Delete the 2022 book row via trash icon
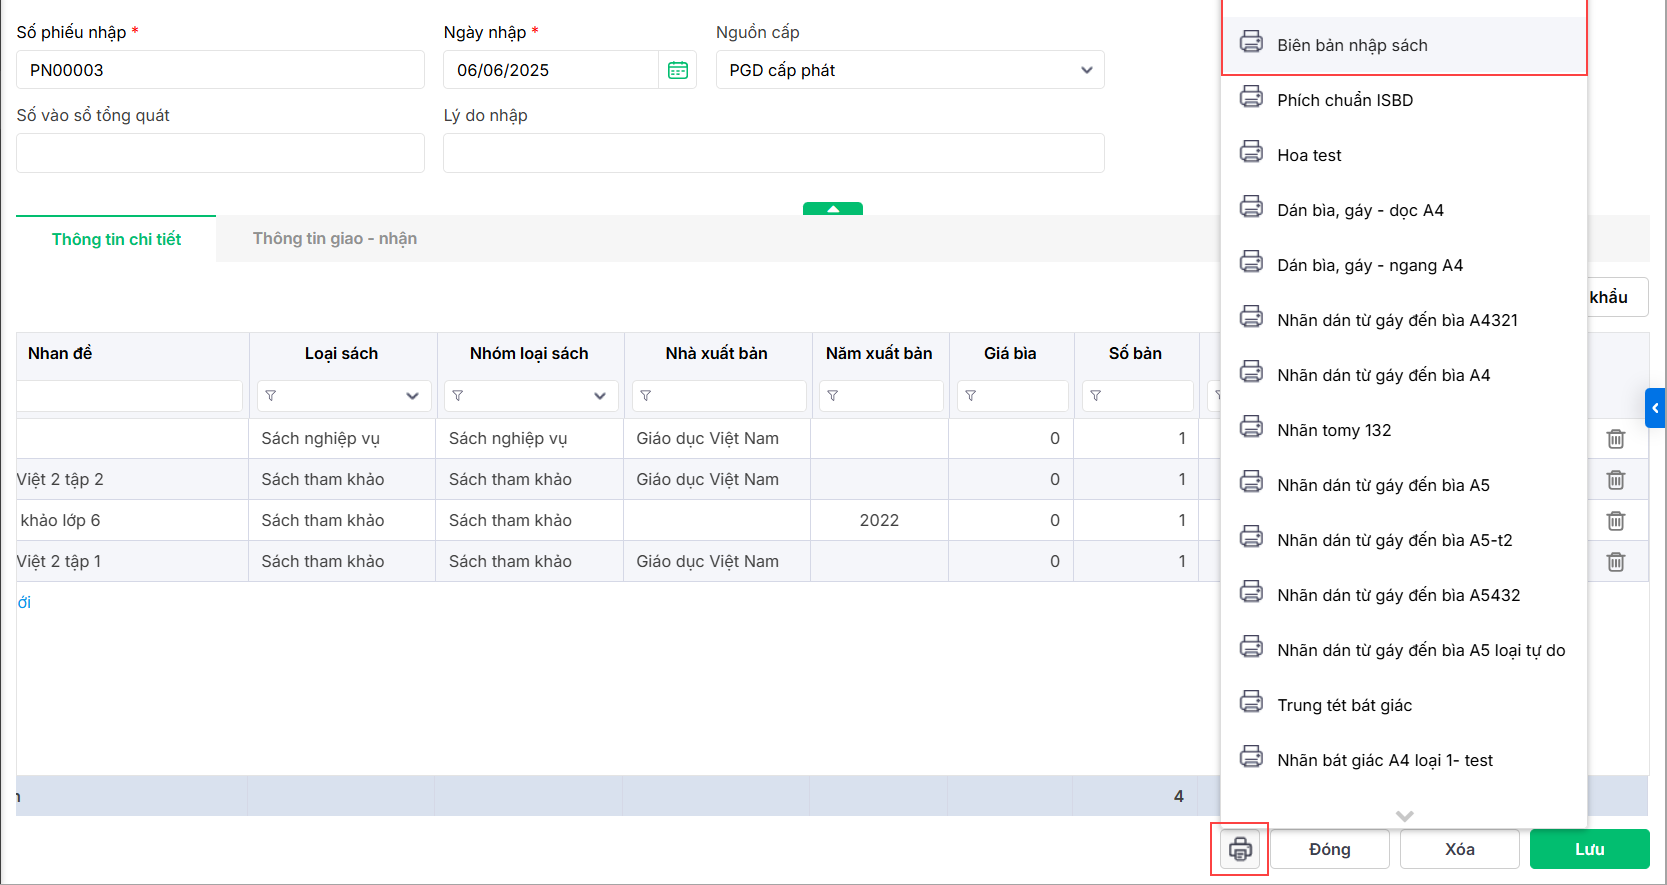 pyautogui.click(x=1615, y=521)
